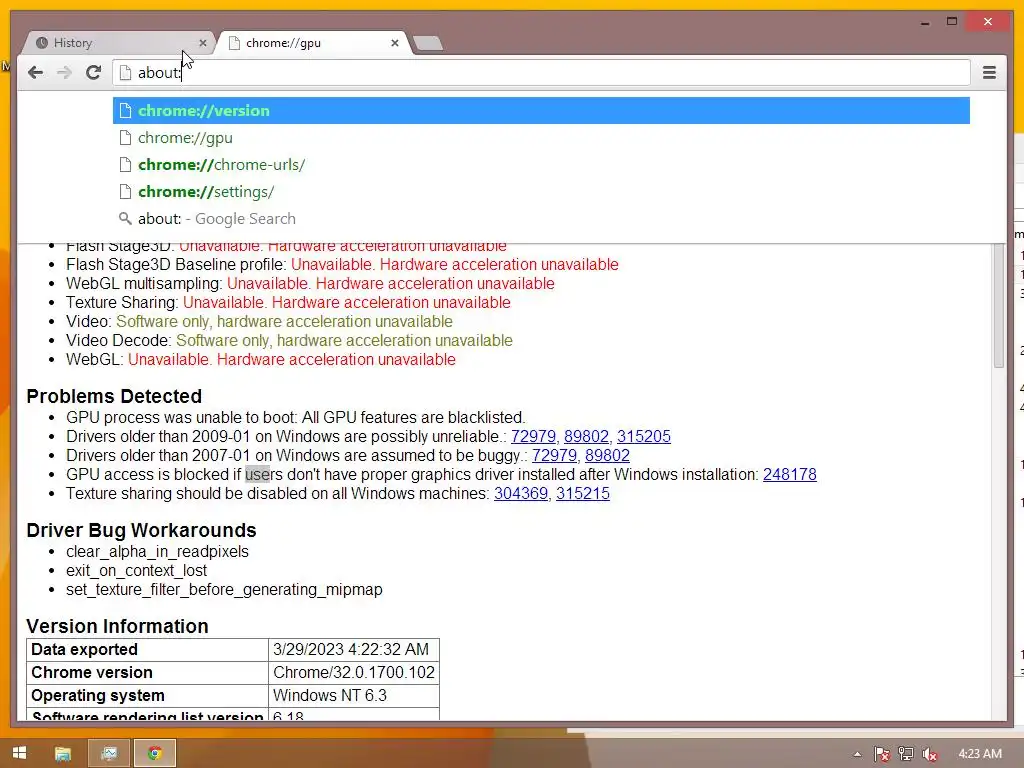The width and height of the screenshot is (1024, 768).
Task: Click the Data exported row label
Action: pos(148,649)
